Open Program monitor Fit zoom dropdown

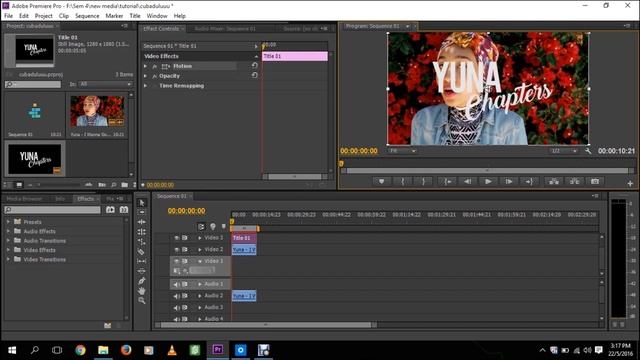pyautogui.click(x=402, y=151)
